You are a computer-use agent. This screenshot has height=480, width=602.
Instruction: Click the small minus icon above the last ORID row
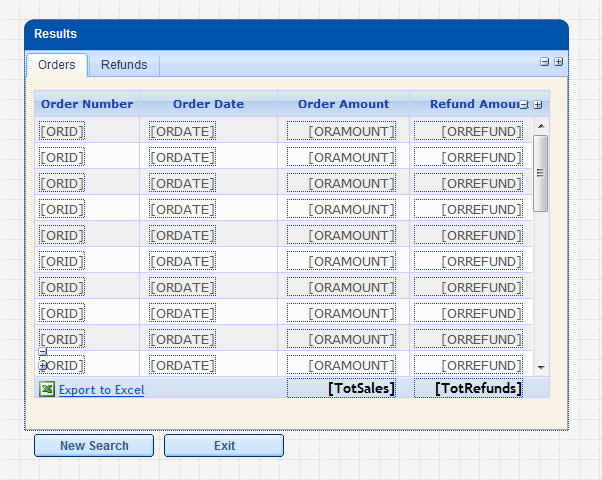pos(43,351)
